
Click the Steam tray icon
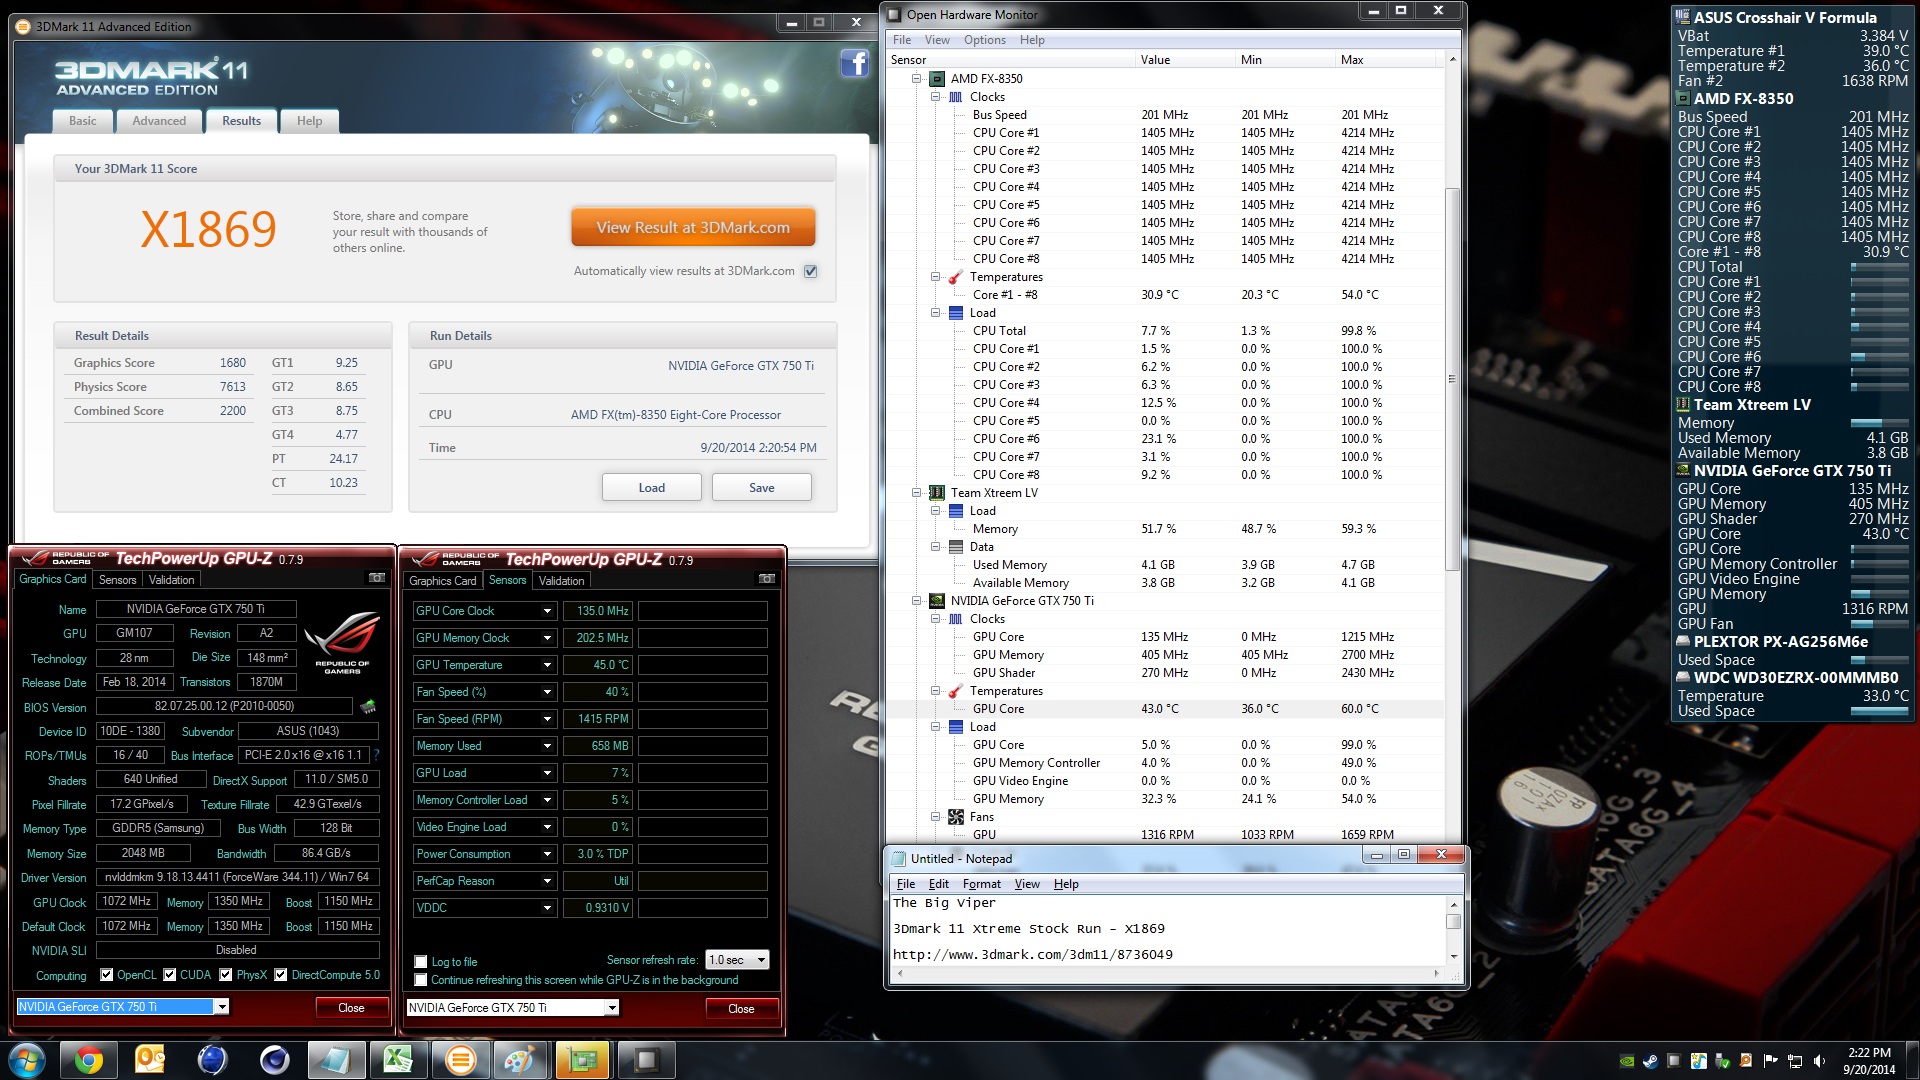click(x=1650, y=1061)
